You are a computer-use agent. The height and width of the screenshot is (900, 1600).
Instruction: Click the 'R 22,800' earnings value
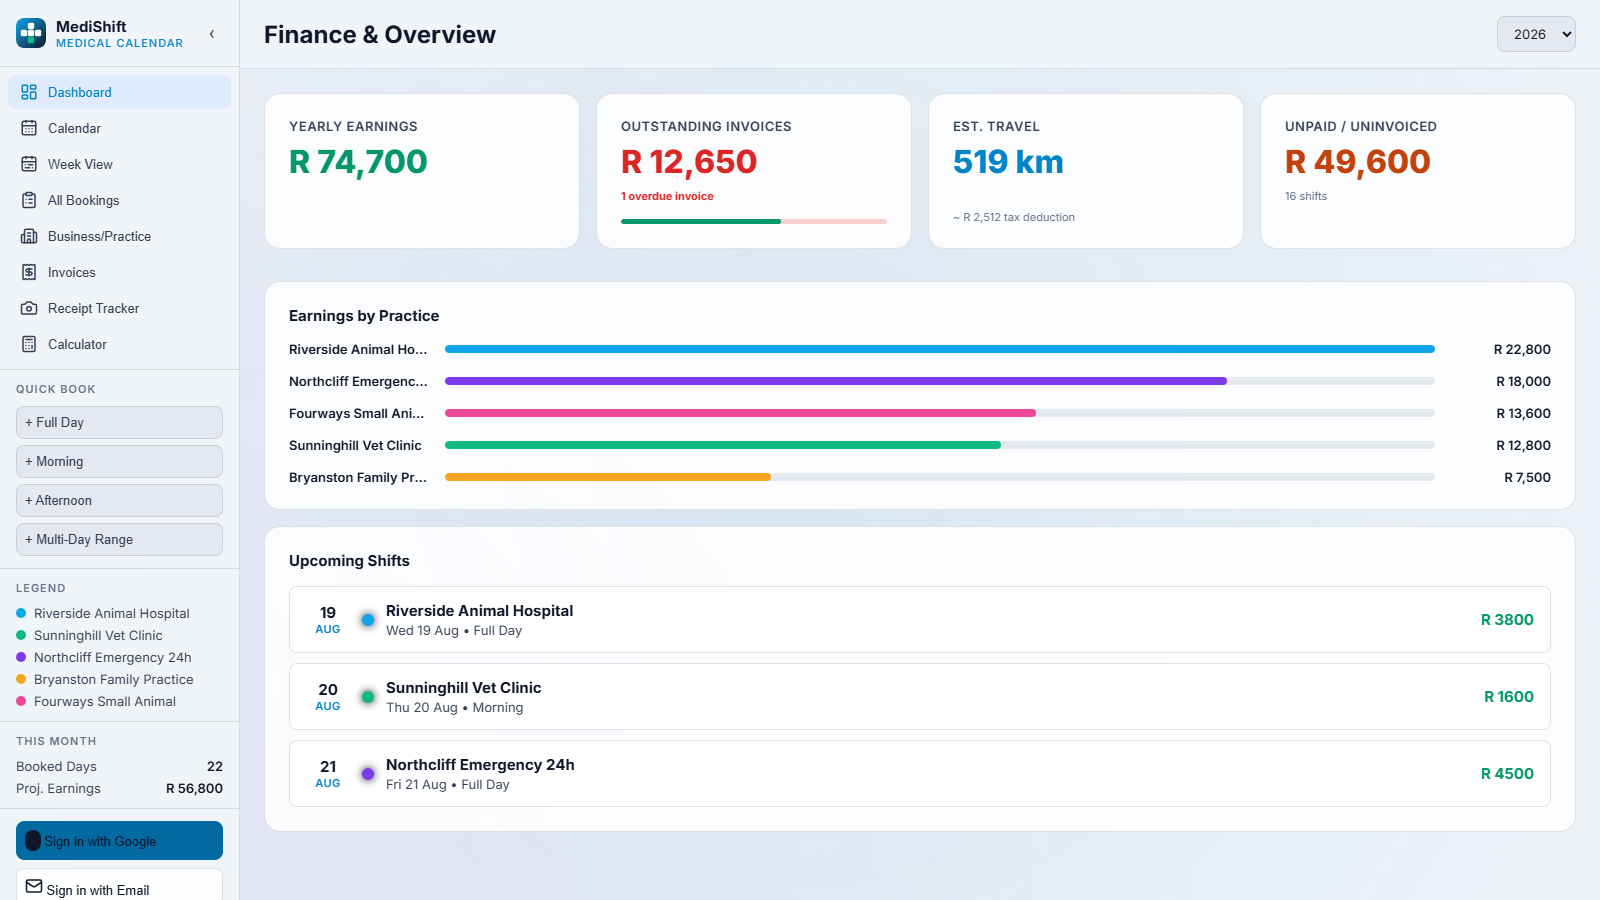coord(1522,349)
